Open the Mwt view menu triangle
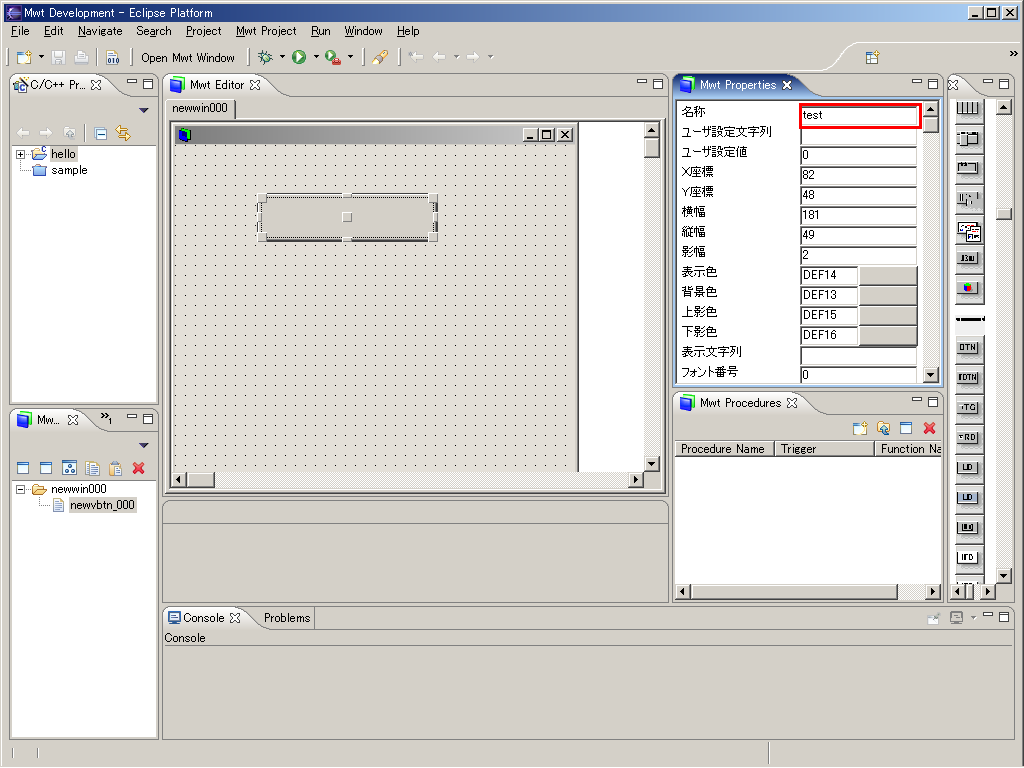The image size is (1024, 768). click(144, 445)
